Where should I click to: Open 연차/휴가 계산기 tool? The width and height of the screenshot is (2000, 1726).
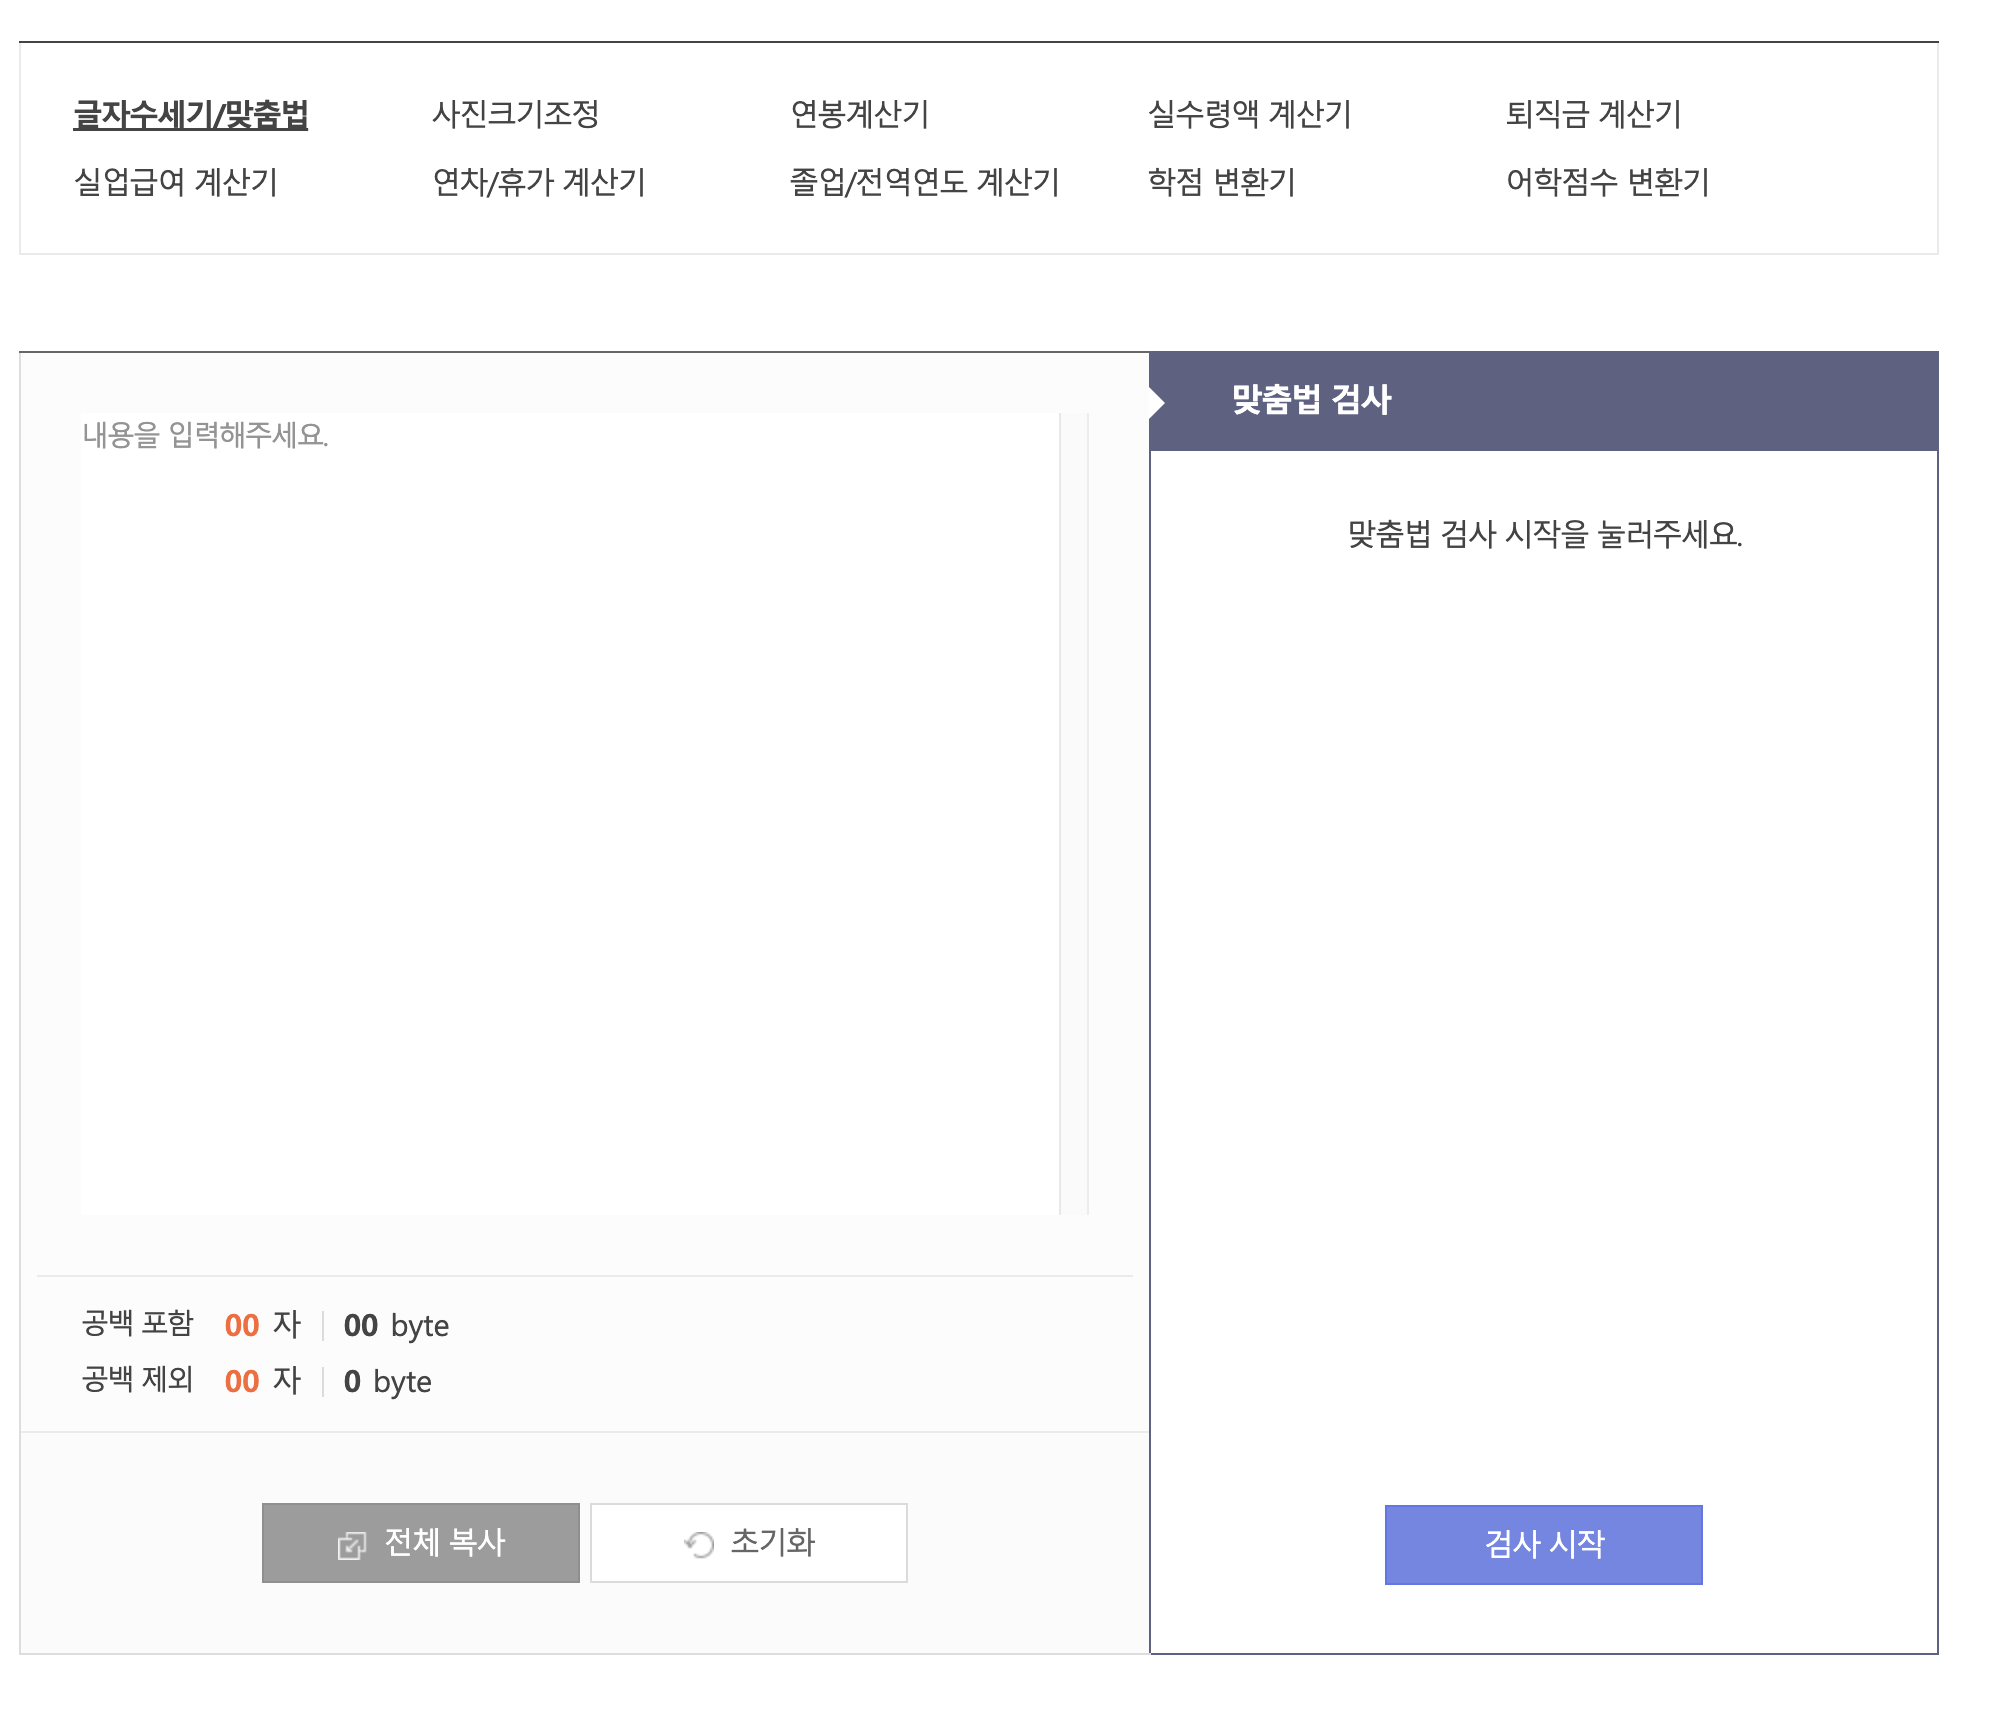point(539,182)
